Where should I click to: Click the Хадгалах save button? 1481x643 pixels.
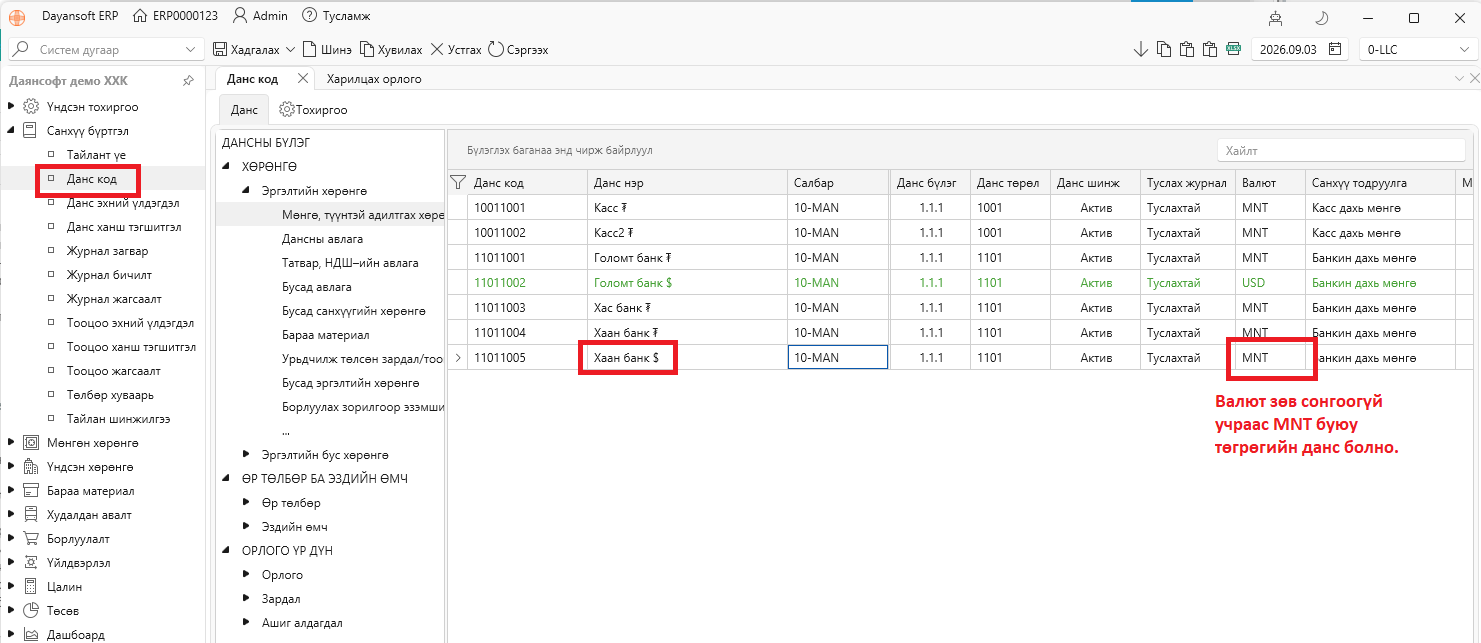click(248, 49)
